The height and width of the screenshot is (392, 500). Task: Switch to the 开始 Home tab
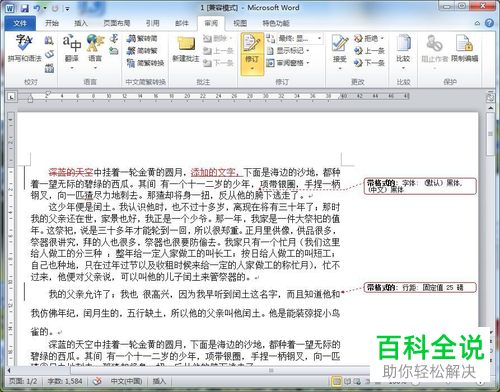coord(52,23)
